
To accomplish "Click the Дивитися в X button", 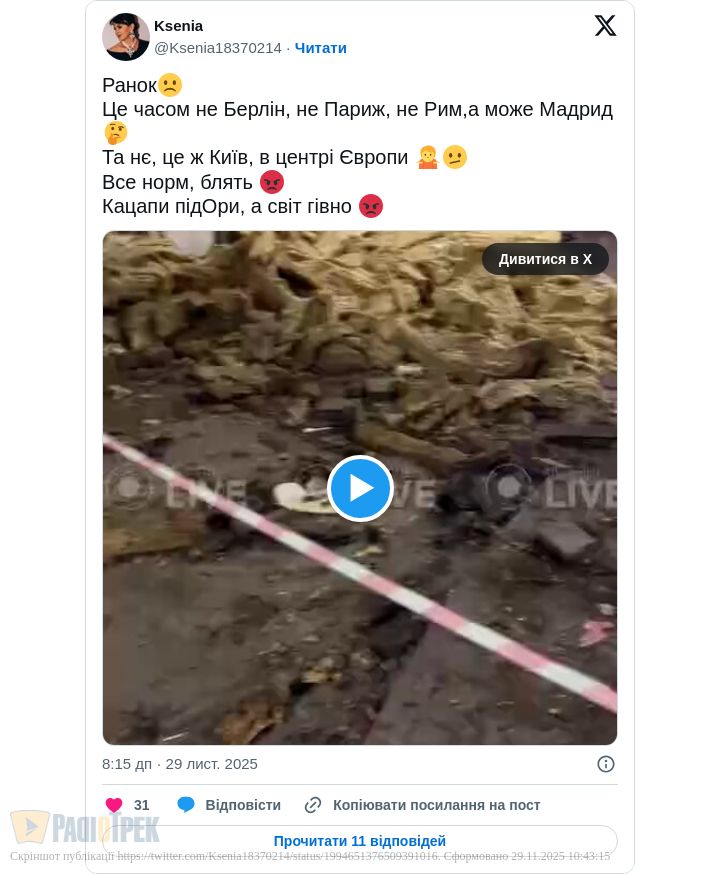I will 545,259.
